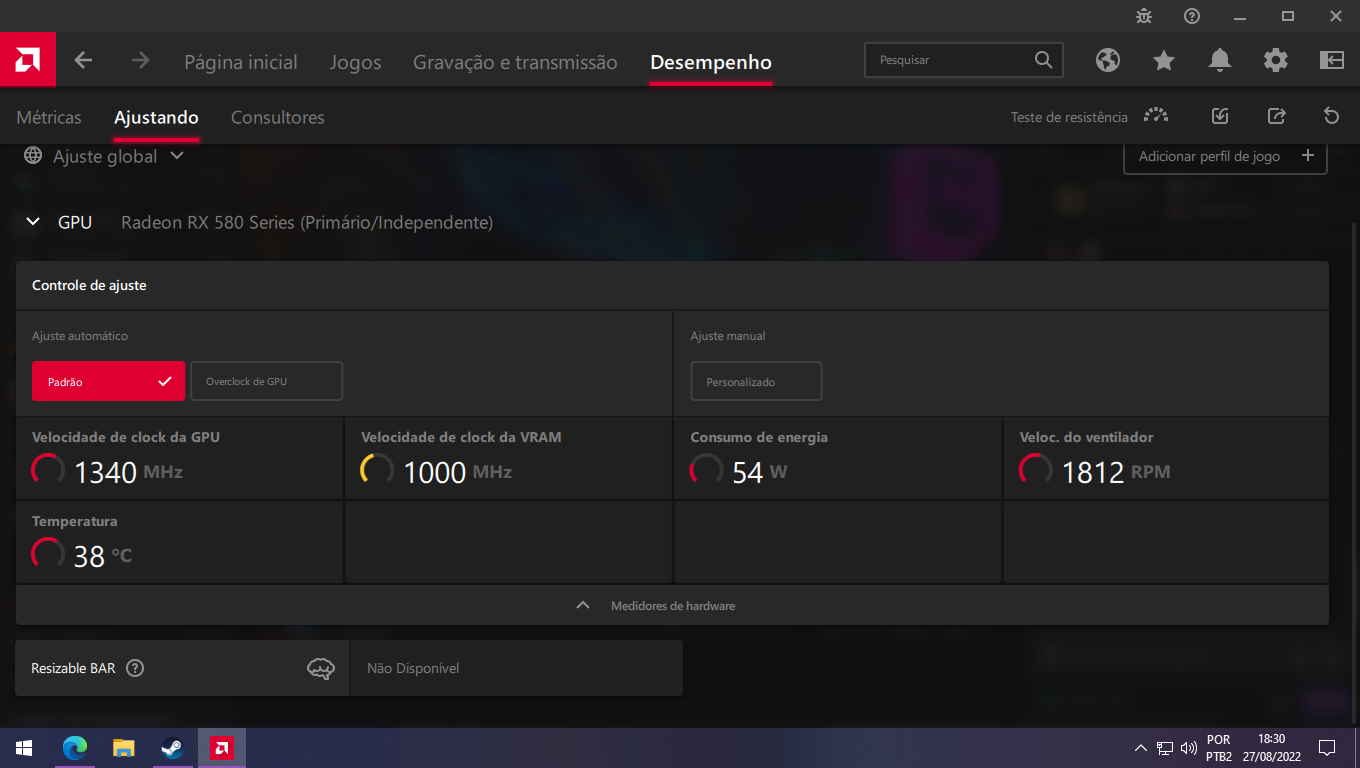Image resolution: width=1360 pixels, height=768 pixels.
Task: Click Teste de resistência label
Action: point(1069,117)
